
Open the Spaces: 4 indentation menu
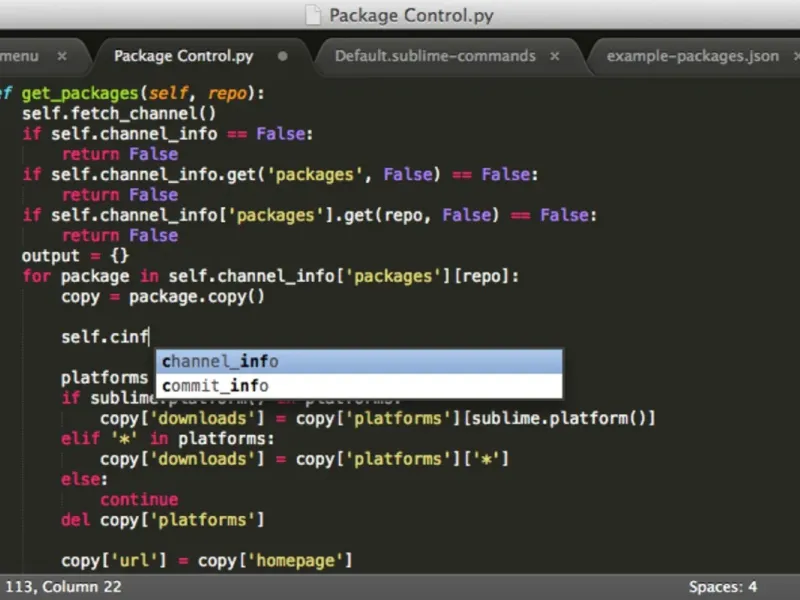[x=722, y=587]
